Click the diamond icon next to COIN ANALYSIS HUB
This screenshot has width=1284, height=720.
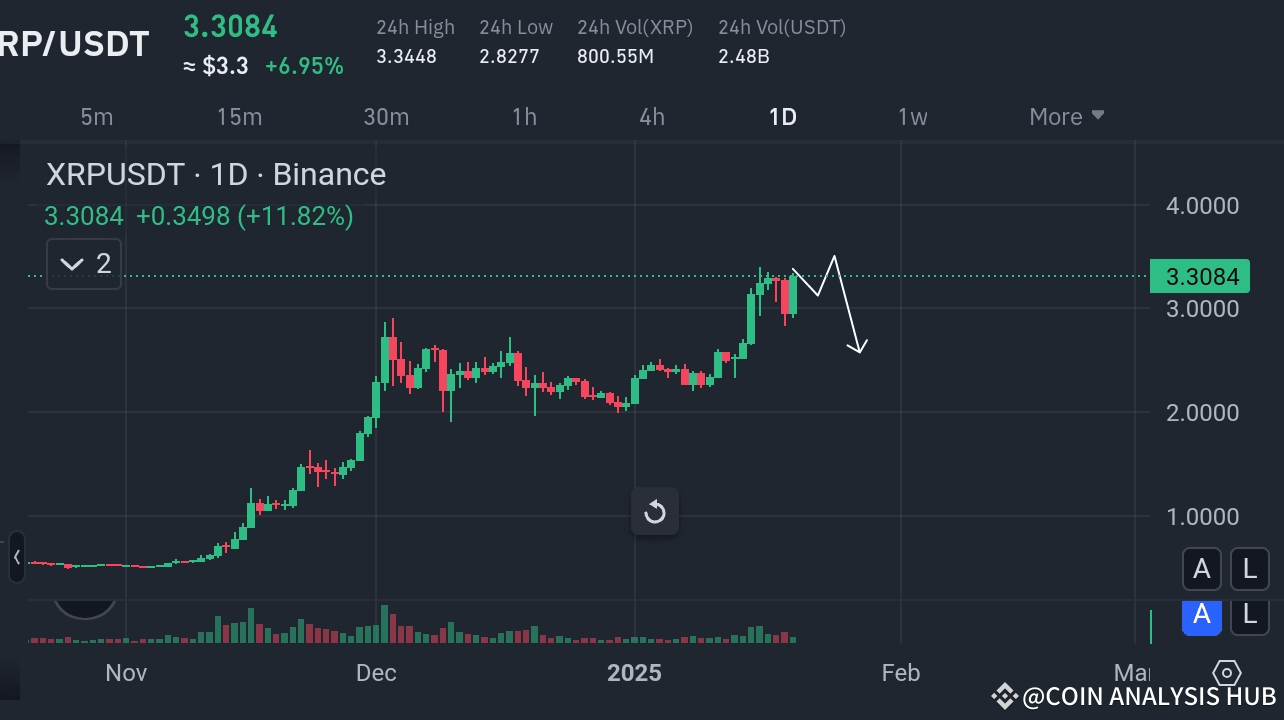click(1003, 696)
